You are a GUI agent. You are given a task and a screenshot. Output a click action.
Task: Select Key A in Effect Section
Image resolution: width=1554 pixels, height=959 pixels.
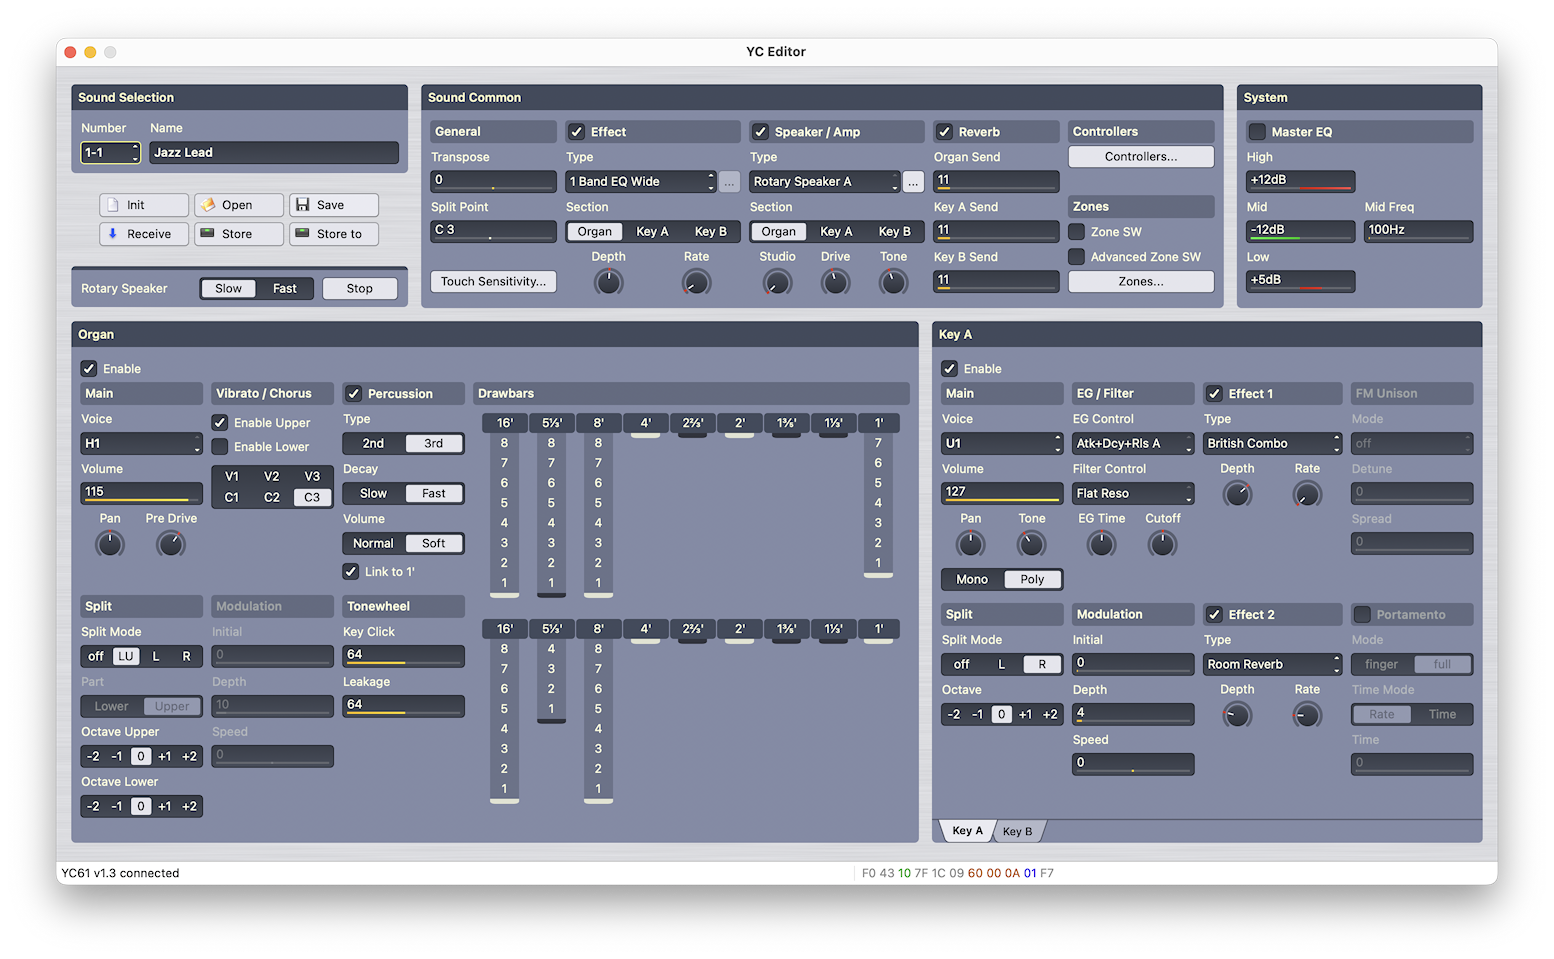pyautogui.click(x=652, y=232)
